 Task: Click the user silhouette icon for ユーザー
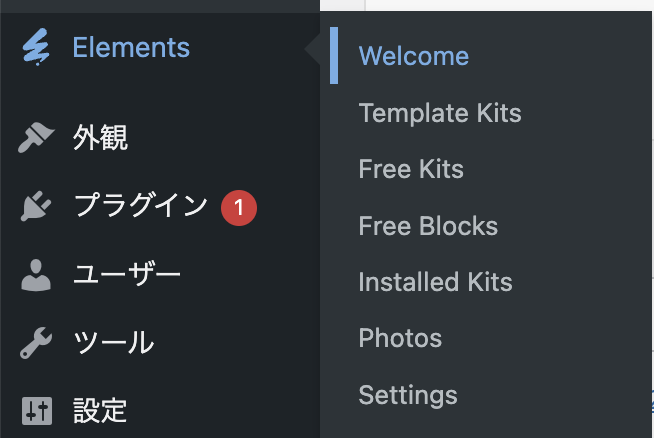coord(36,275)
